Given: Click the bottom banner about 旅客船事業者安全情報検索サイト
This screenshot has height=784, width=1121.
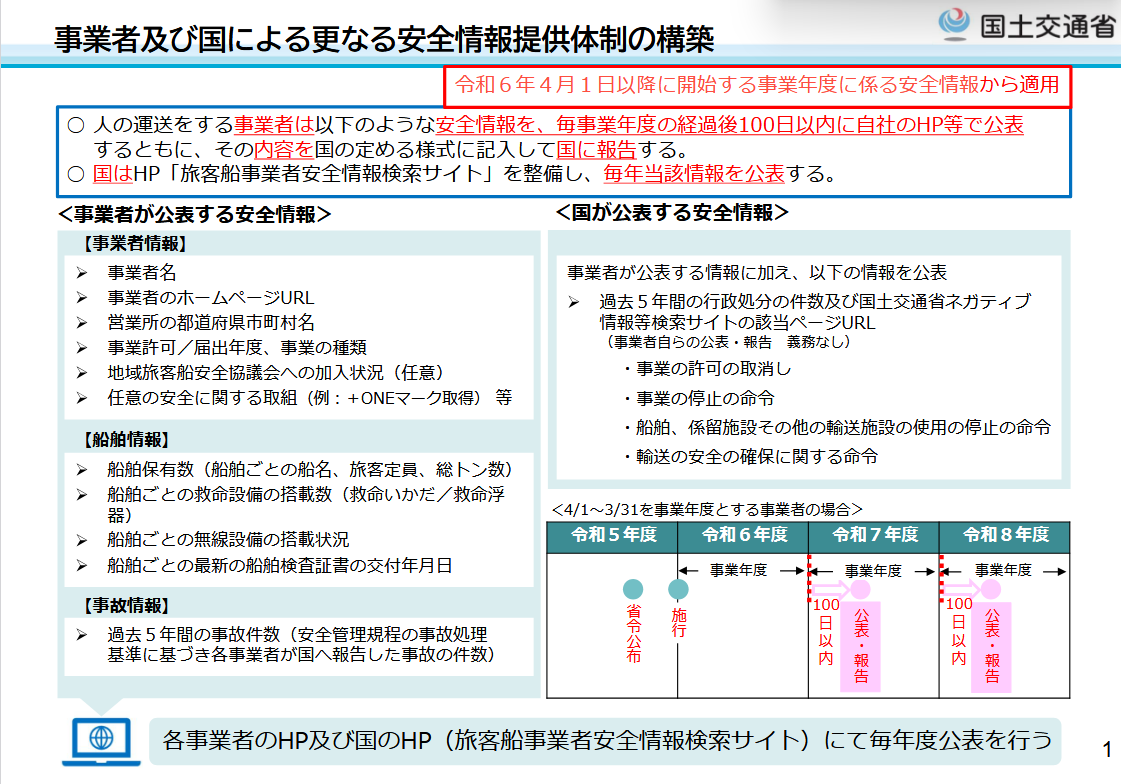Looking at the screenshot, I should click(x=606, y=740).
